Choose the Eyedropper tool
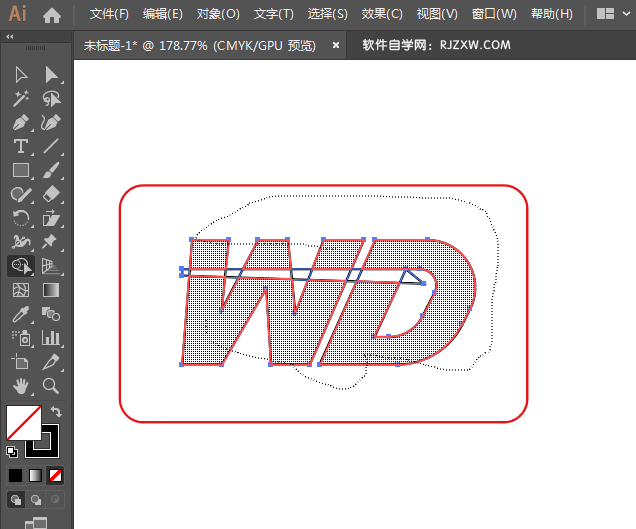Viewport: 636px width, 529px height. click(21, 314)
